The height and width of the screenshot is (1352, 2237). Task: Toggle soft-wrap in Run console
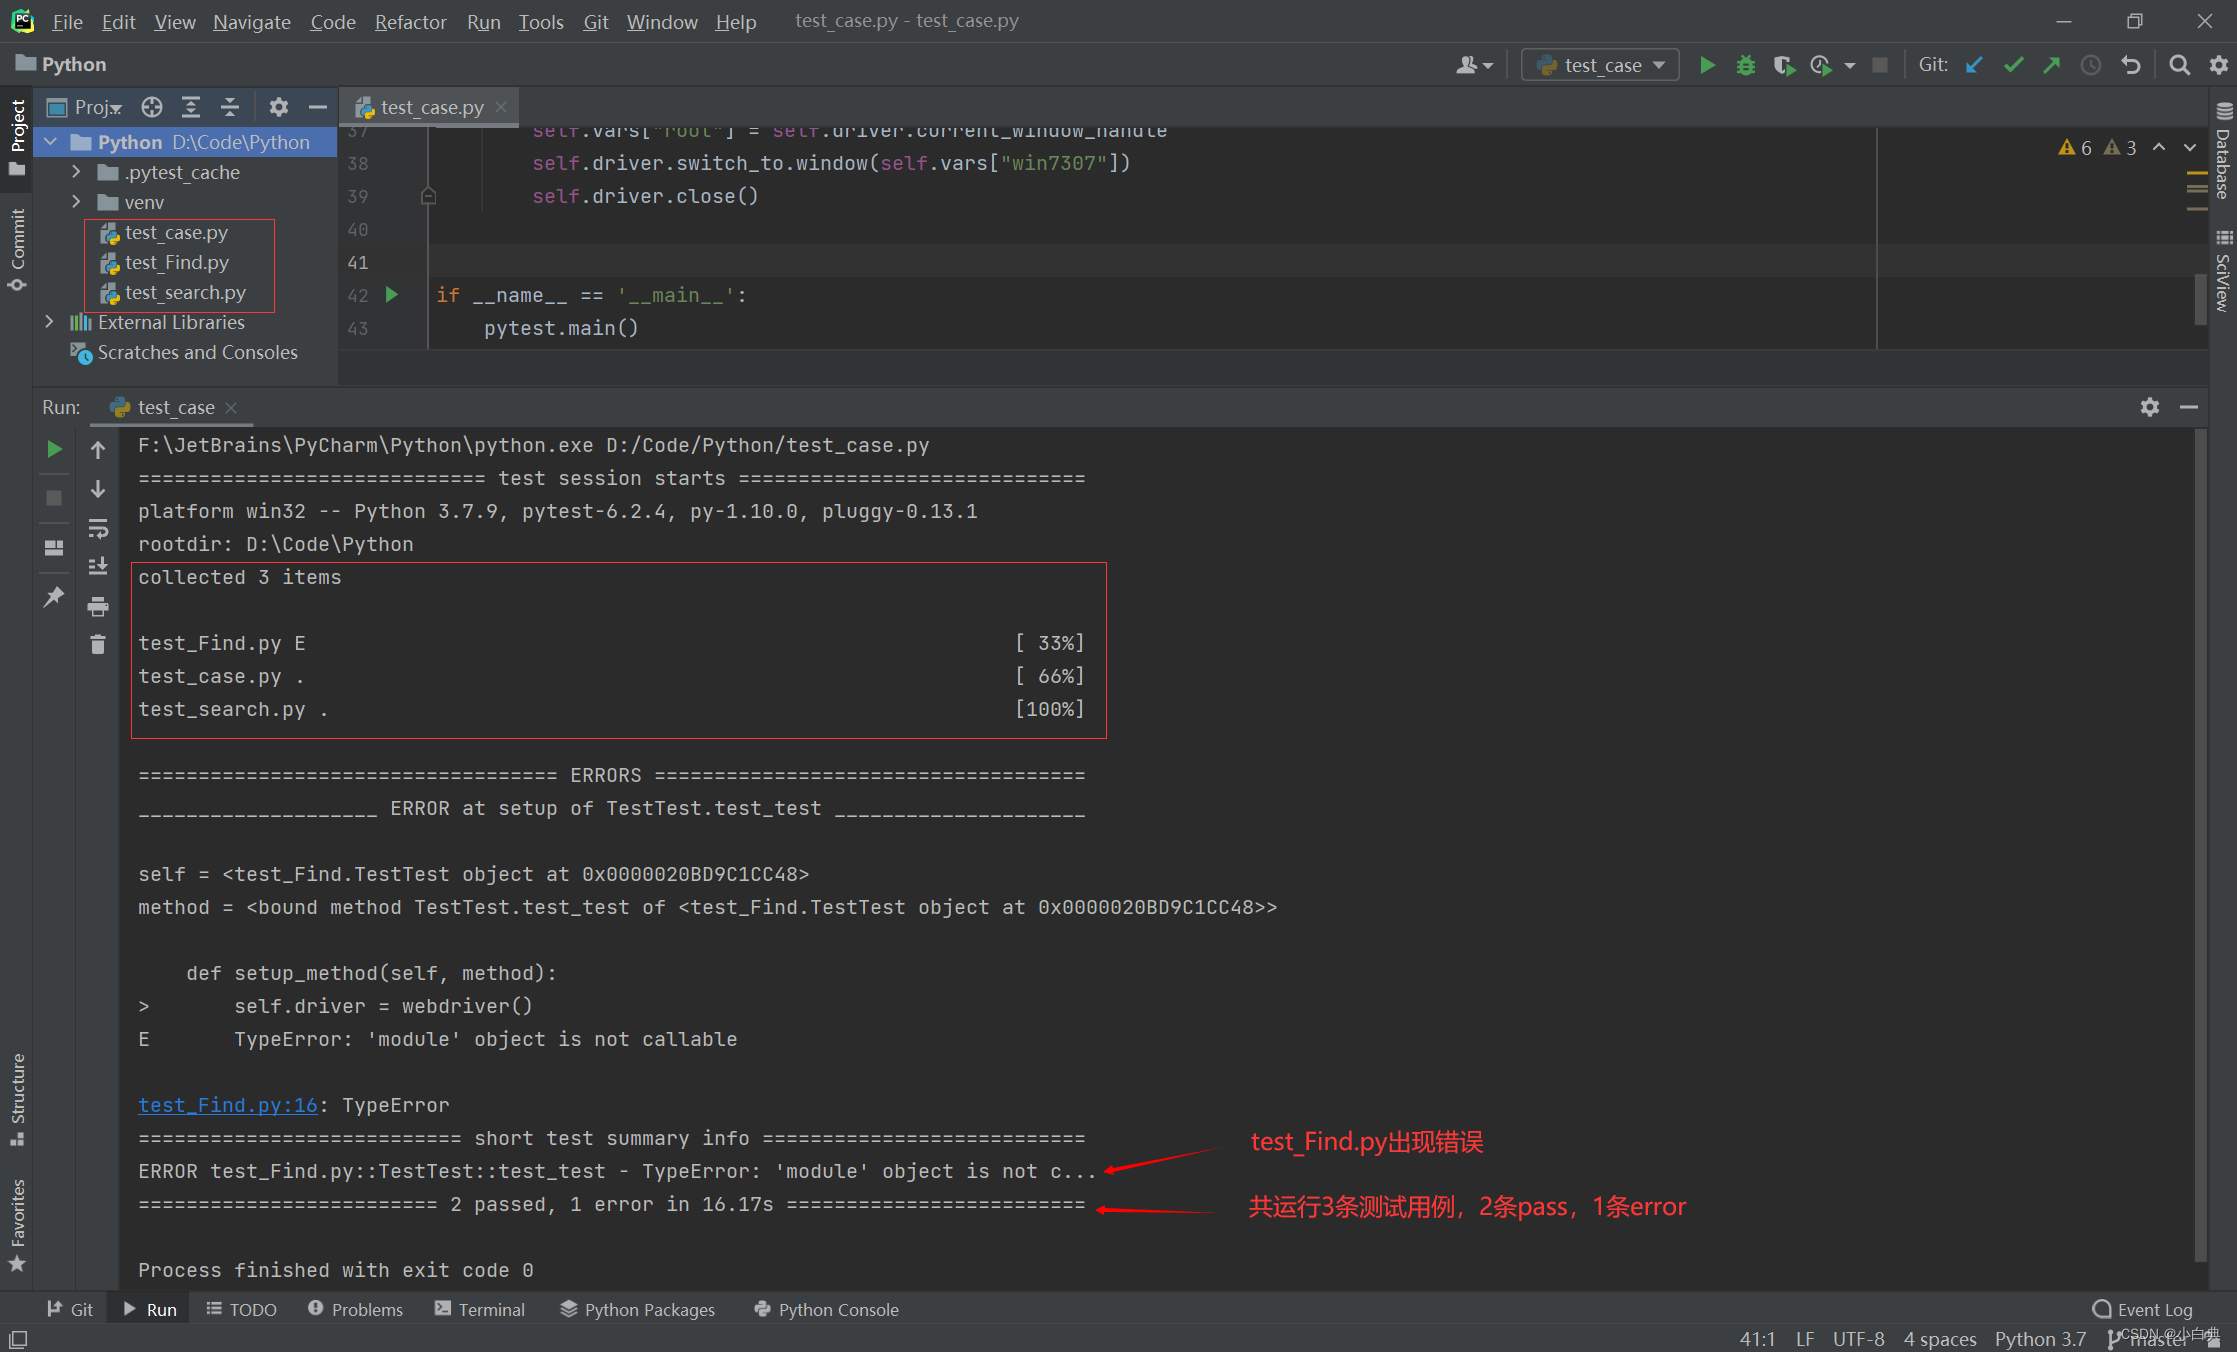point(98,528)
